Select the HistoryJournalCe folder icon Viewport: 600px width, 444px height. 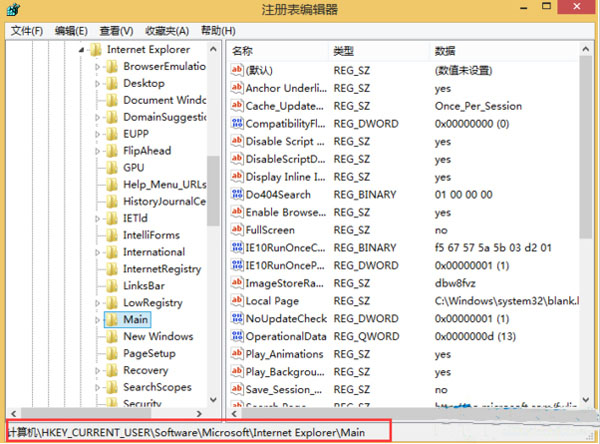click(x=112, y=201)
